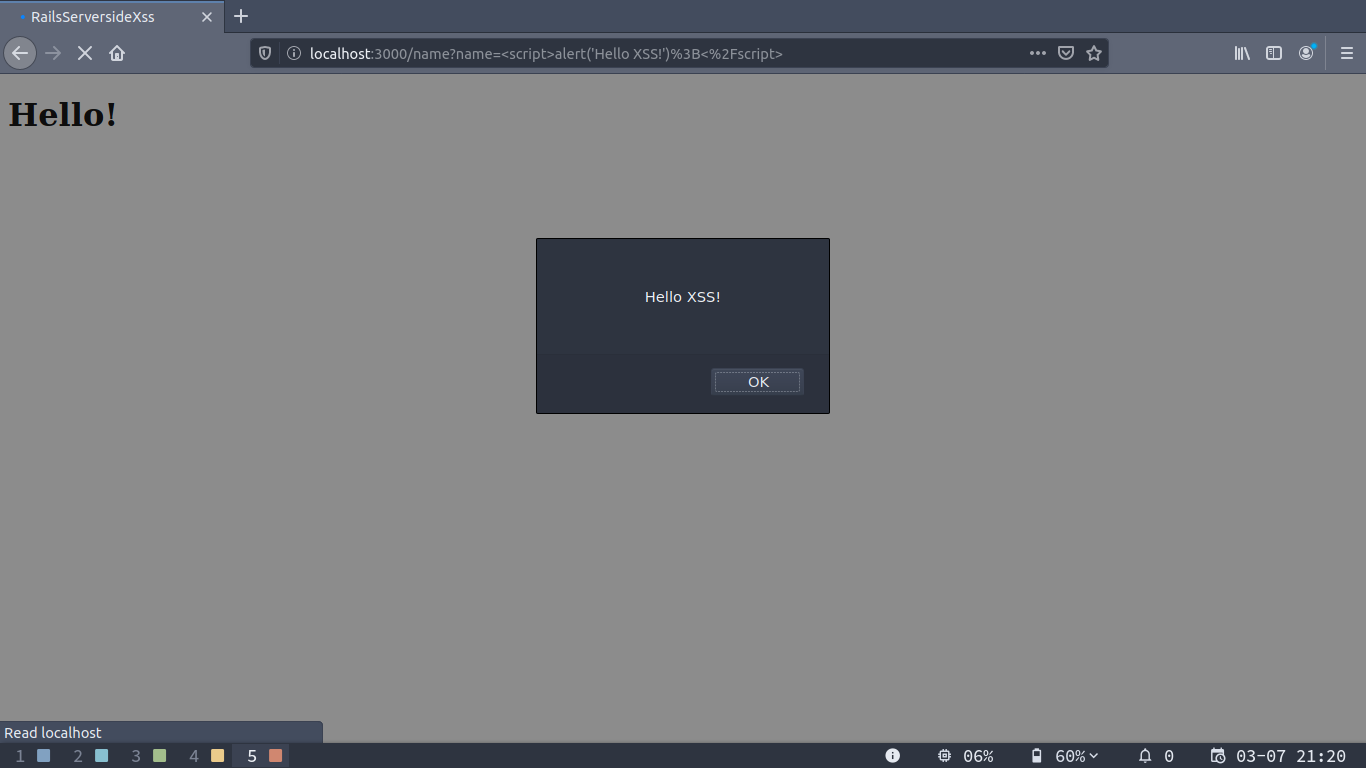The width and height of the screenshot is (1366, 768).
Task: Show site information for localhost
Action: (294, 53)
